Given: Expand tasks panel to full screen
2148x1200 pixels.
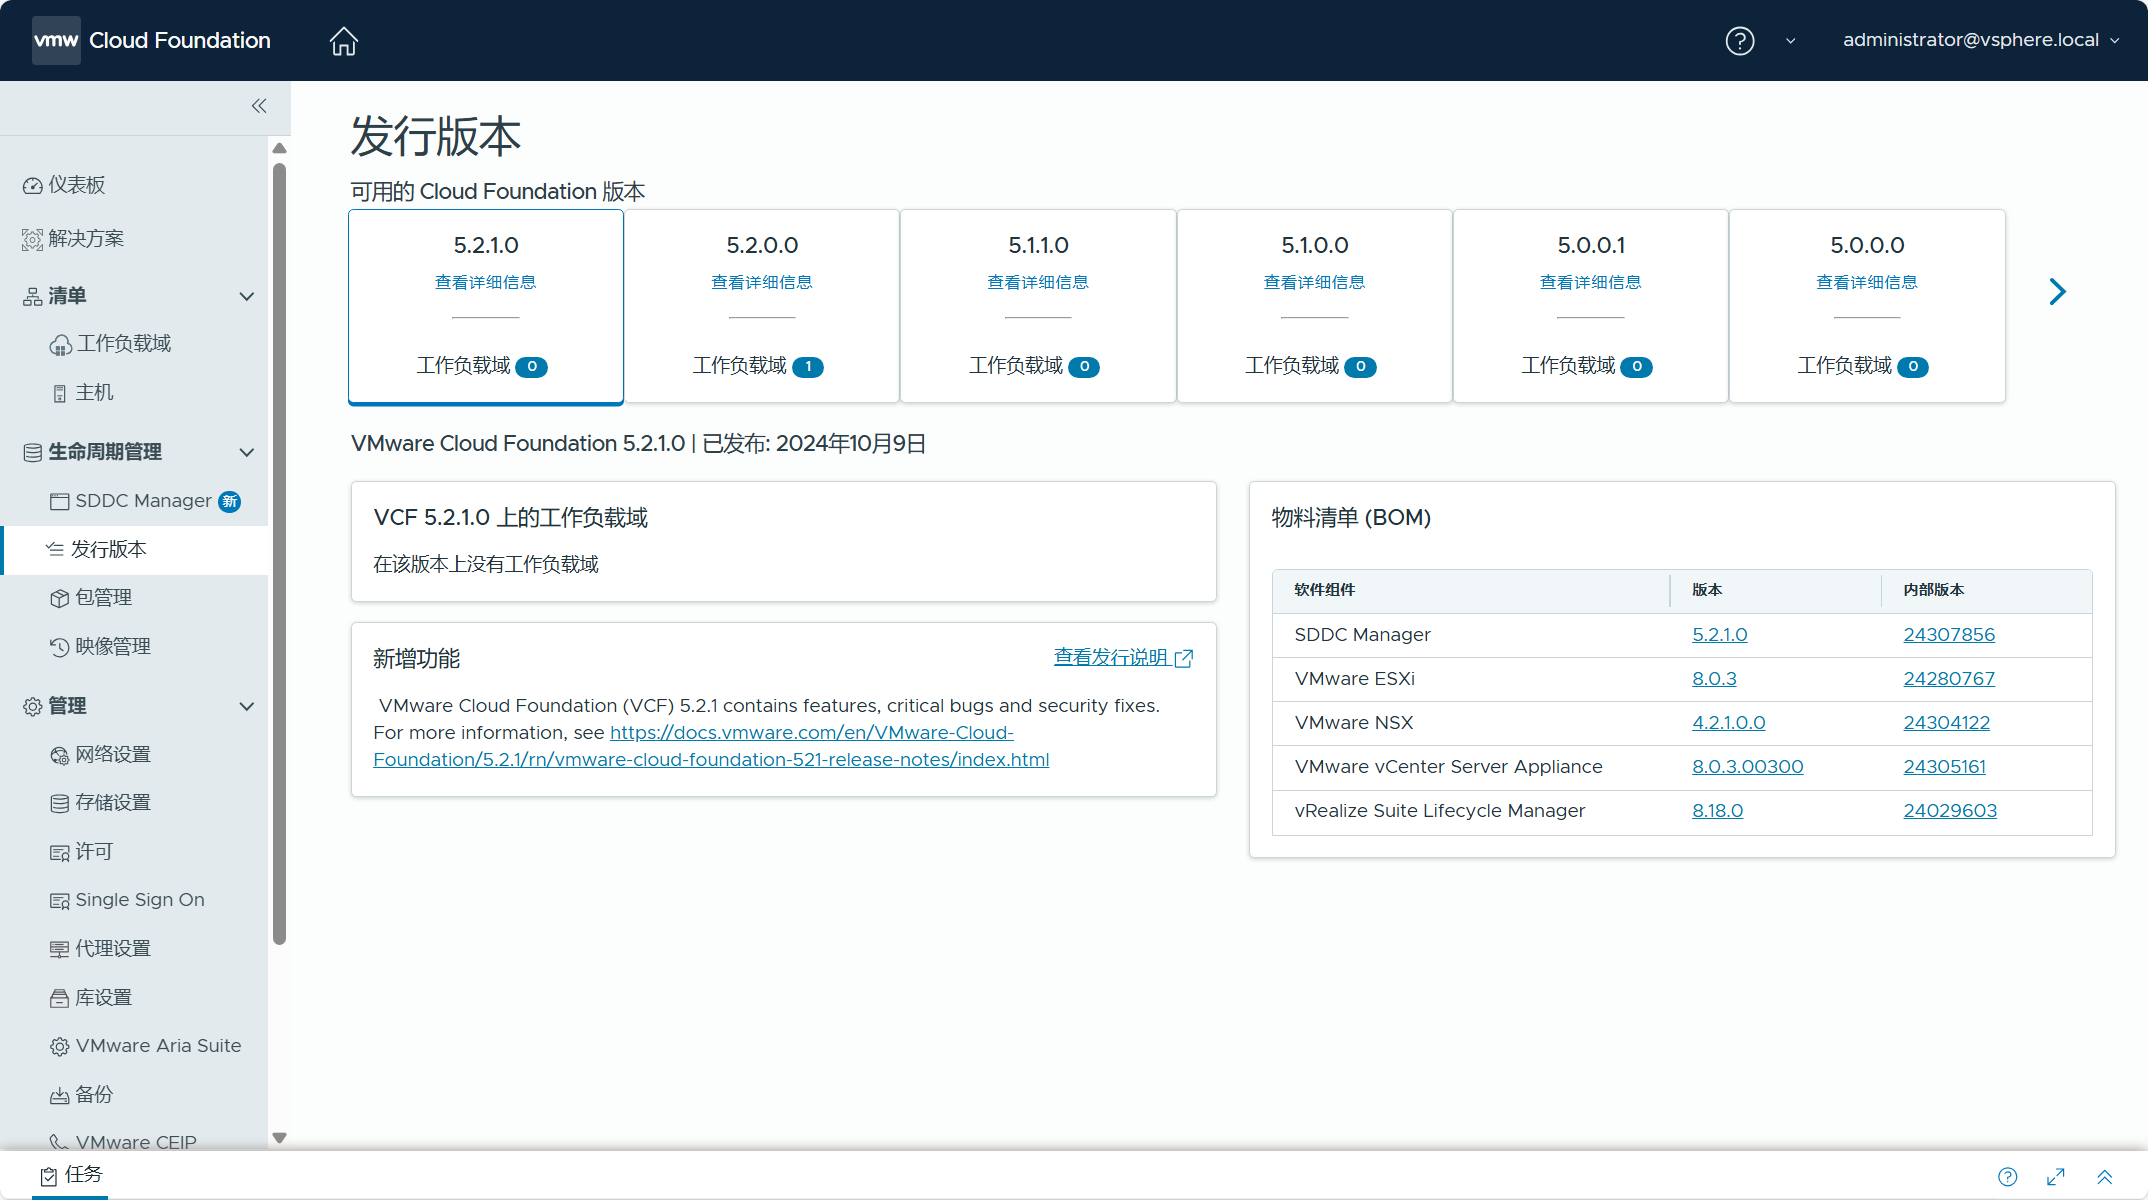Looking at the screenshot, I should (2056, 1177).
